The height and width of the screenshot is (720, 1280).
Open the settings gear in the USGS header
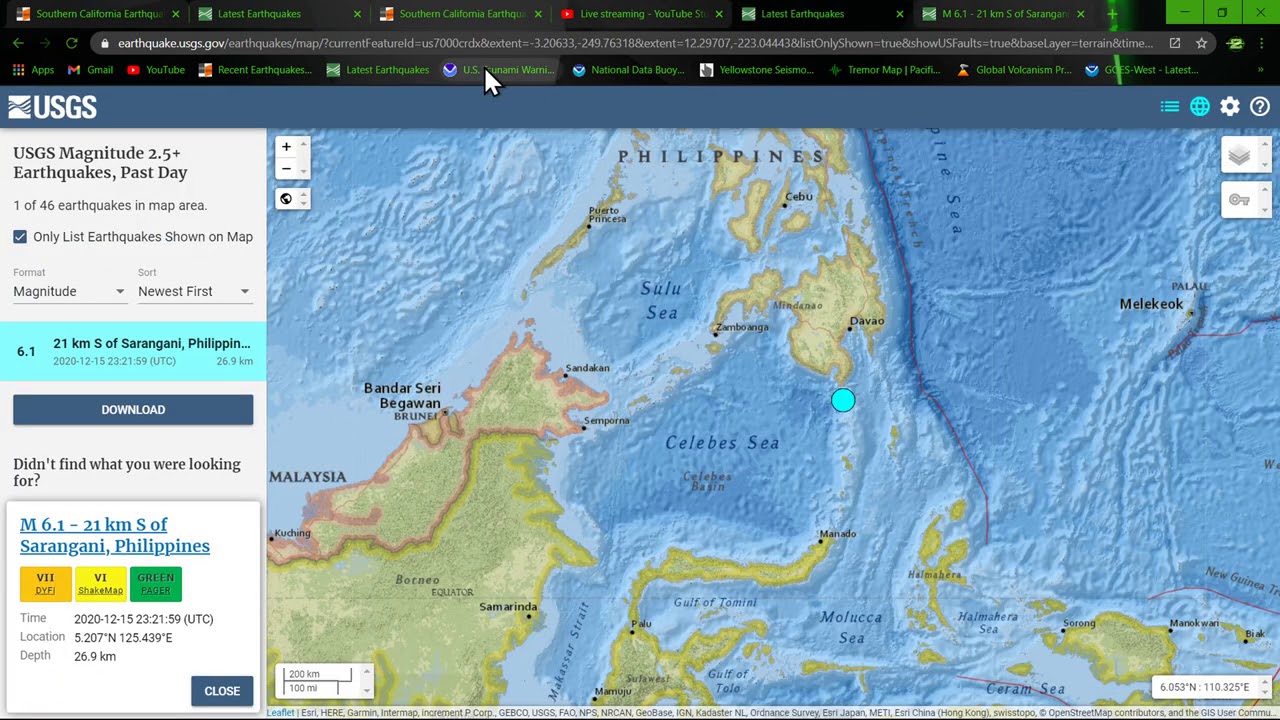pyautogui.click(x=1230, y=107)
